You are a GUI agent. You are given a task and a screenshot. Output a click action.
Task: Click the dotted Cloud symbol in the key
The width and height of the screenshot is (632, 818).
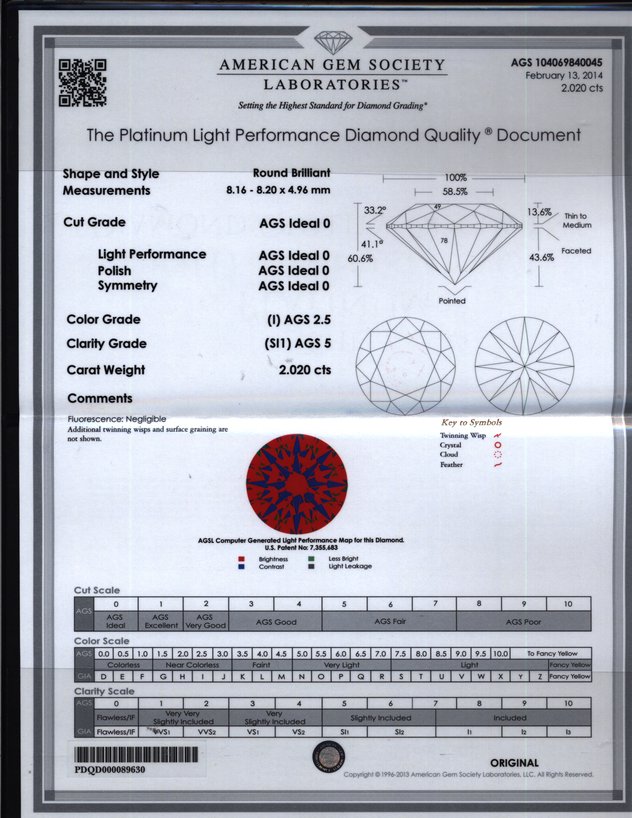tap(500, 455)
